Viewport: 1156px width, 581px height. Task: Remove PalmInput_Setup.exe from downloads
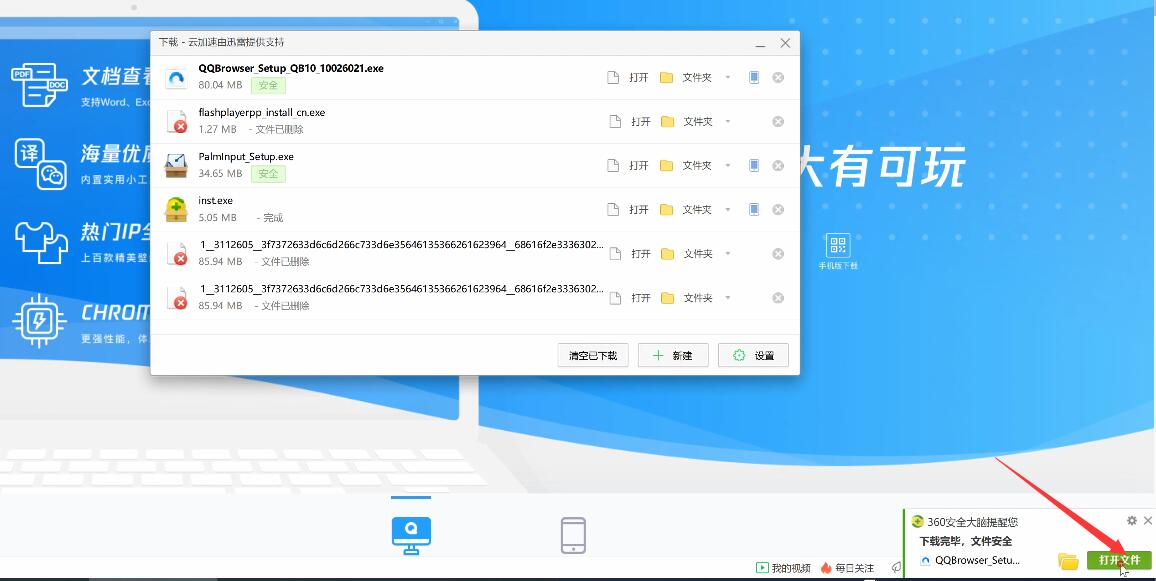(778, 166)
